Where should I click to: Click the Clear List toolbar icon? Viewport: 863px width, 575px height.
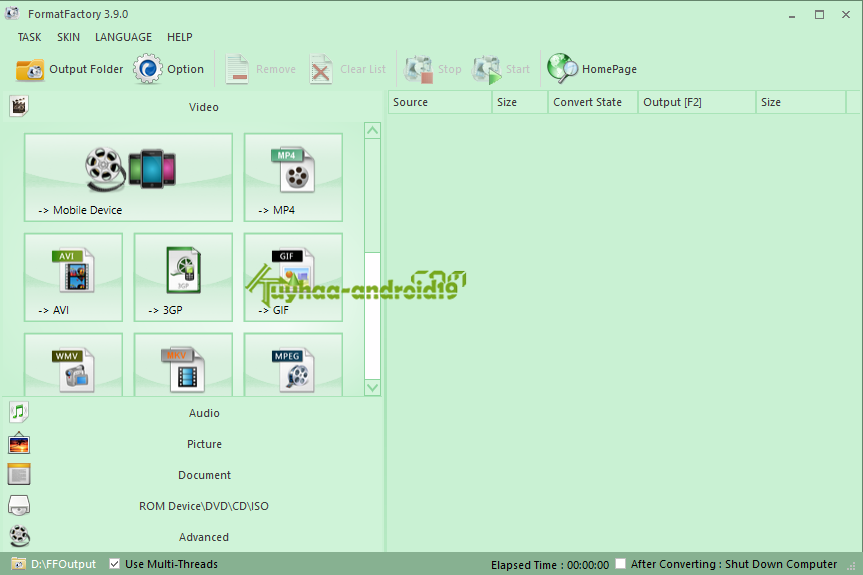click(321, 69)
